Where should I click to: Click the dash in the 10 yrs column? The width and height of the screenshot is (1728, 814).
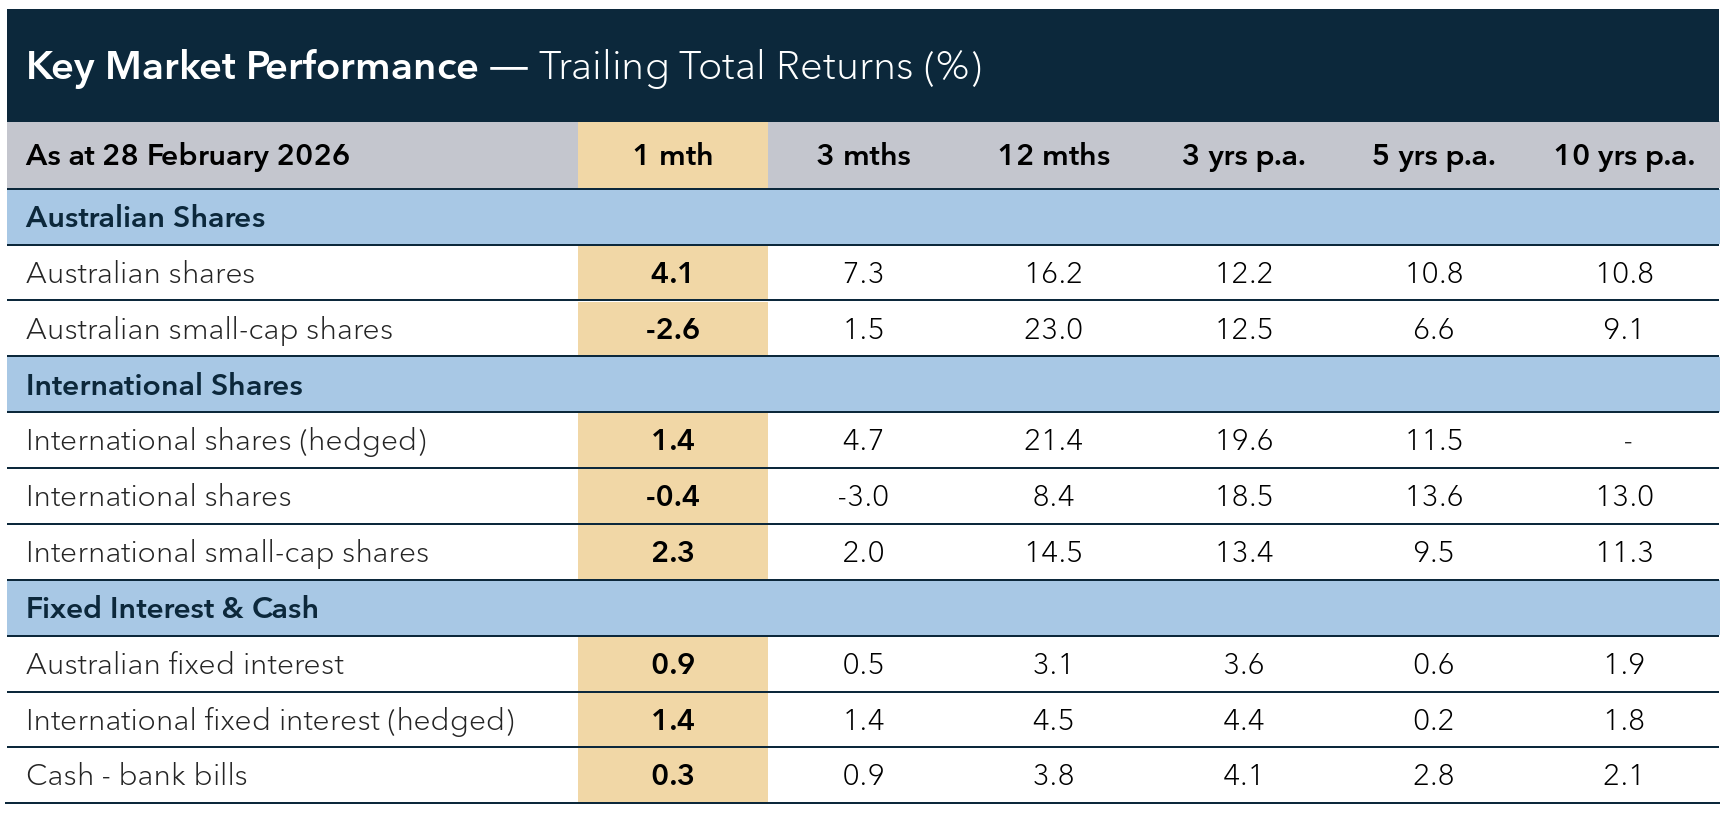tap(1627, 441)
